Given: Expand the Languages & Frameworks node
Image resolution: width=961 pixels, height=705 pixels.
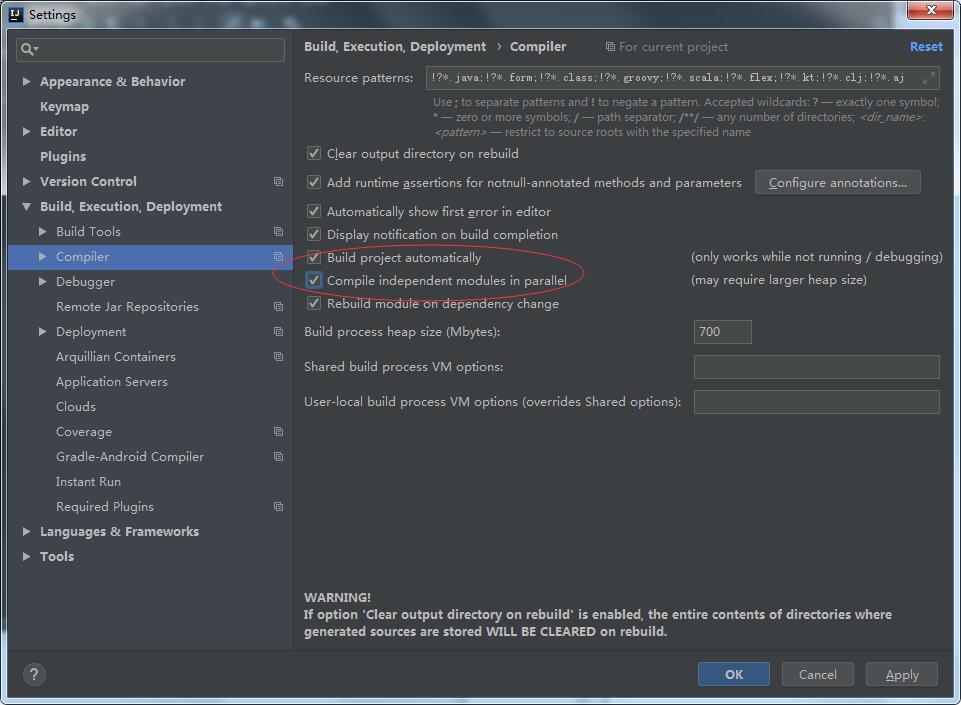Looking at the screenshot, I should pyautogui.click(x=26, y=532).
